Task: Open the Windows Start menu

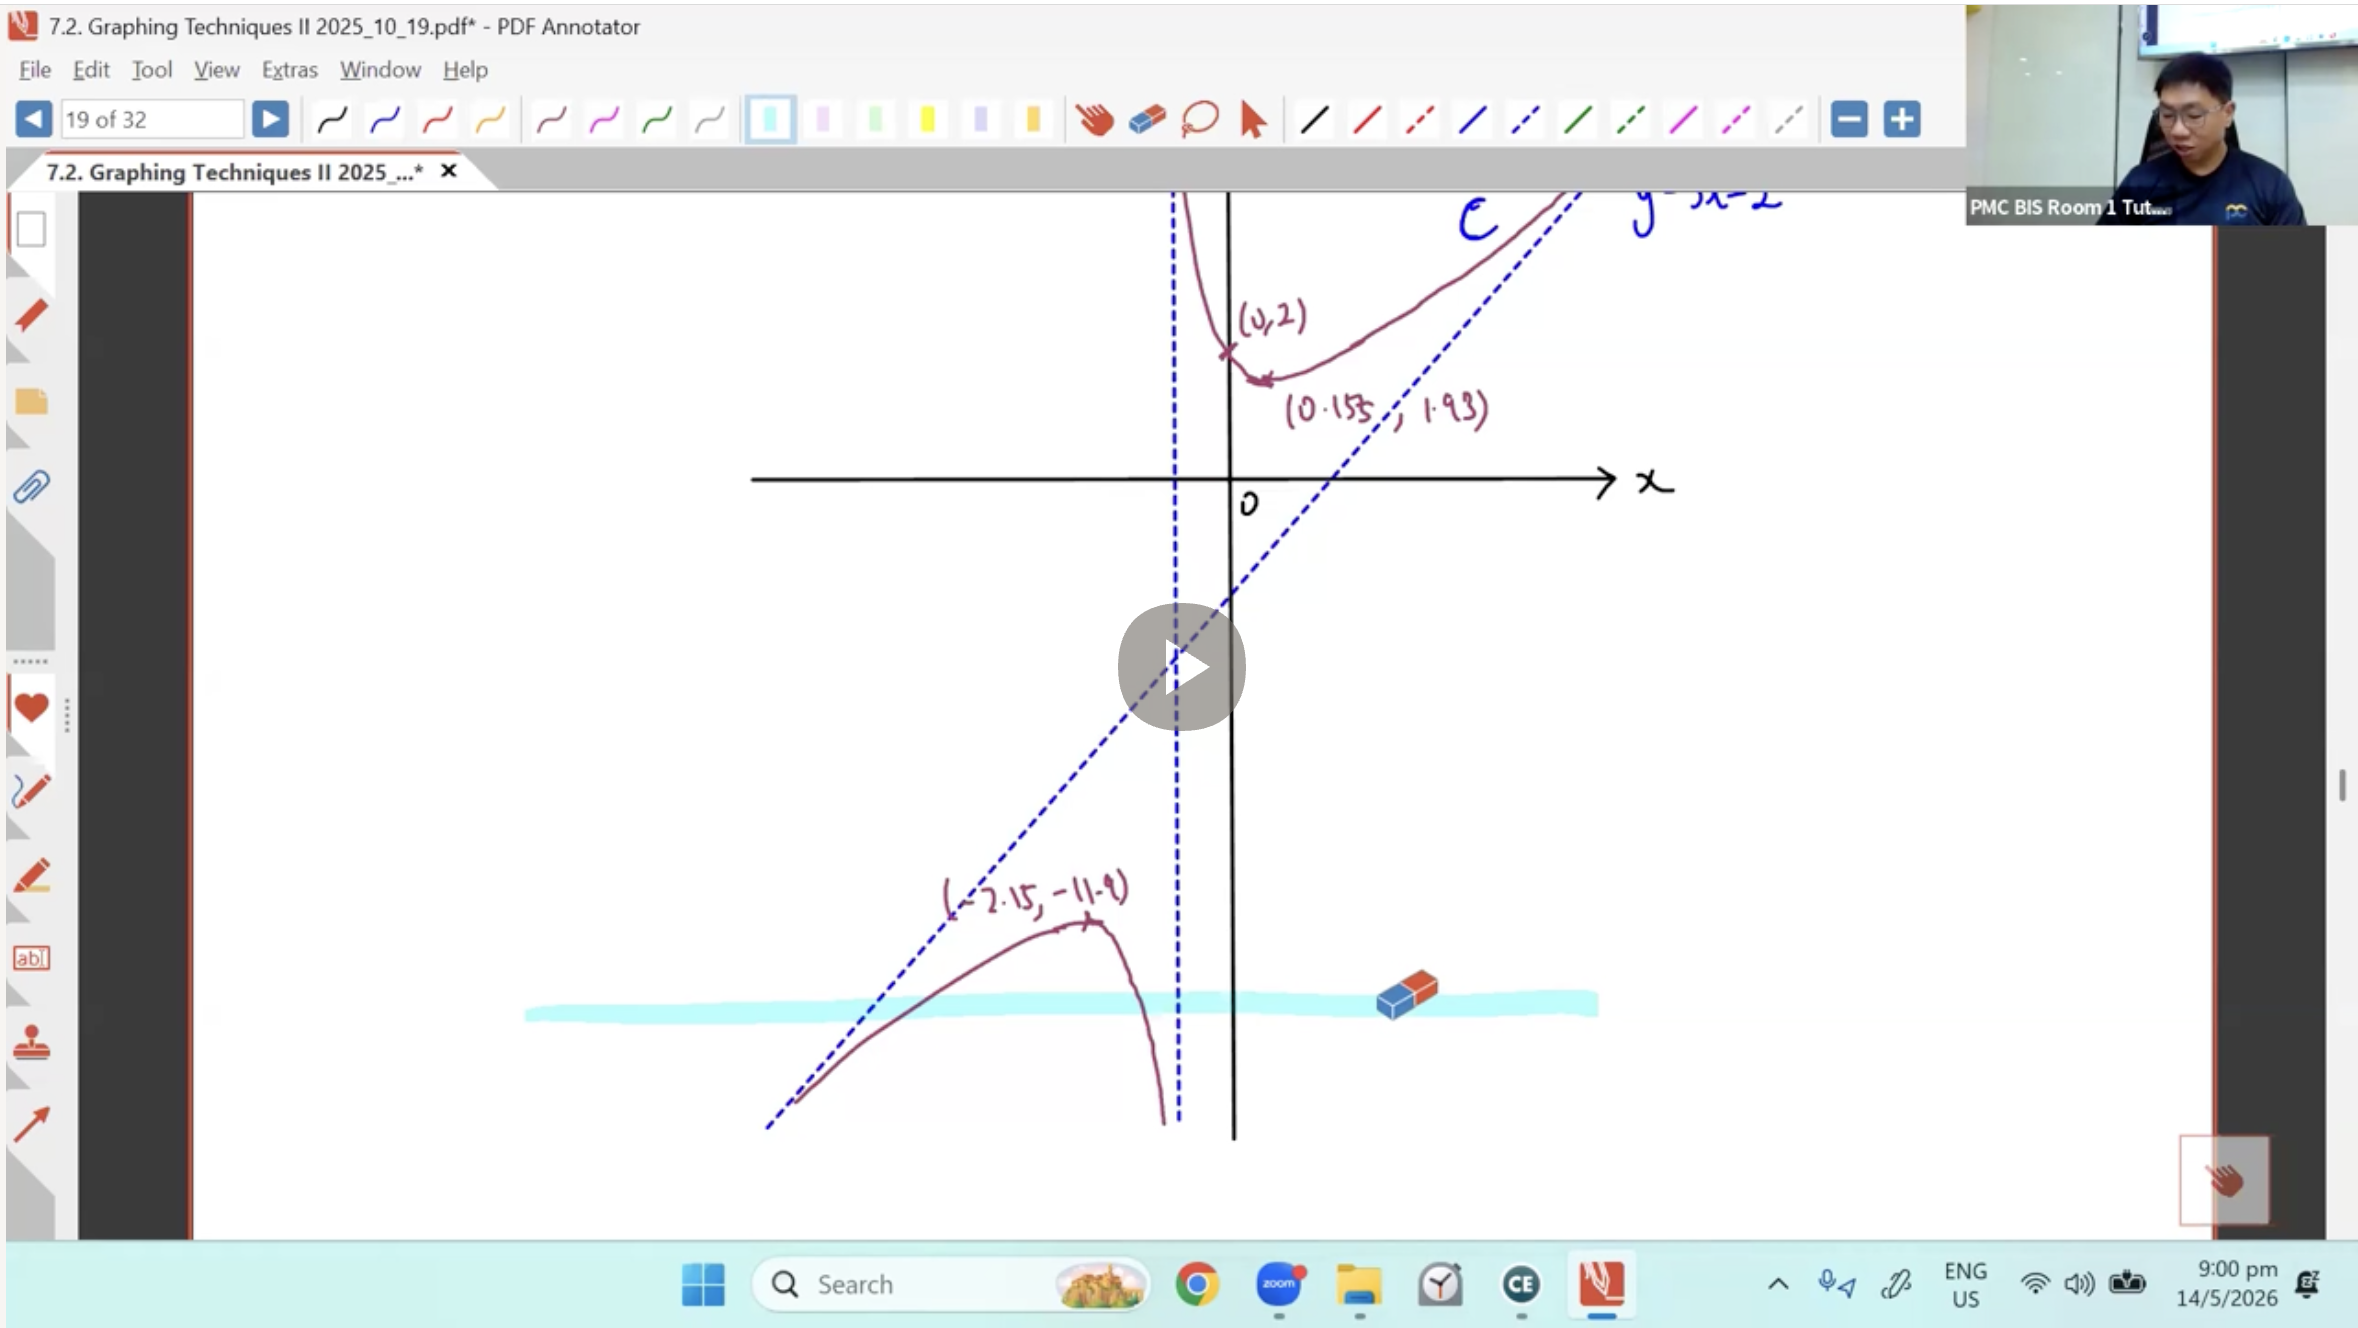Action: tap(703, 1284)
